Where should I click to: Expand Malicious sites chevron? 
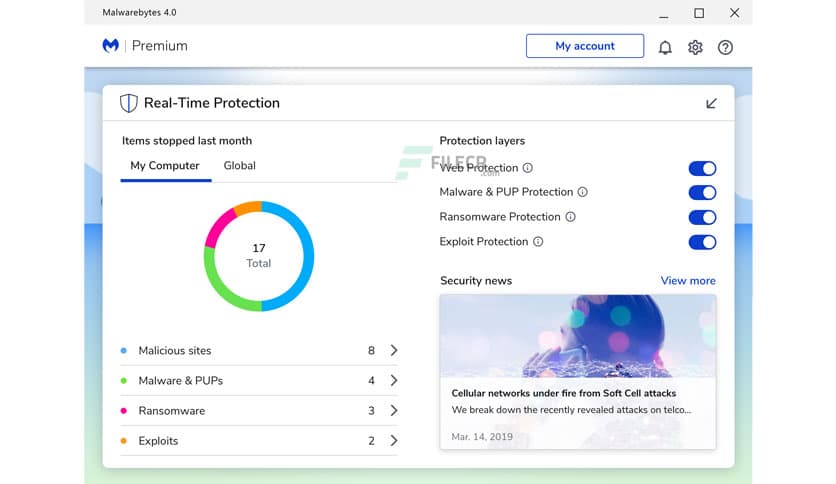pos(393,350)
